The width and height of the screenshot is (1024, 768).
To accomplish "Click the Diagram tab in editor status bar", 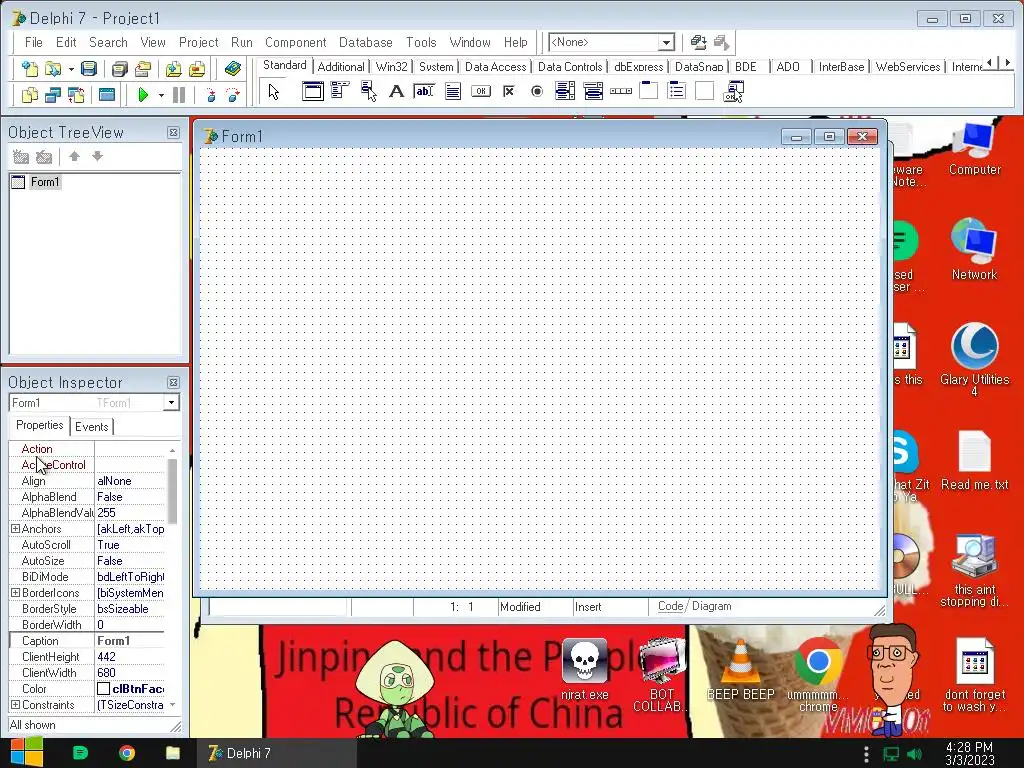I will (711, 606).
